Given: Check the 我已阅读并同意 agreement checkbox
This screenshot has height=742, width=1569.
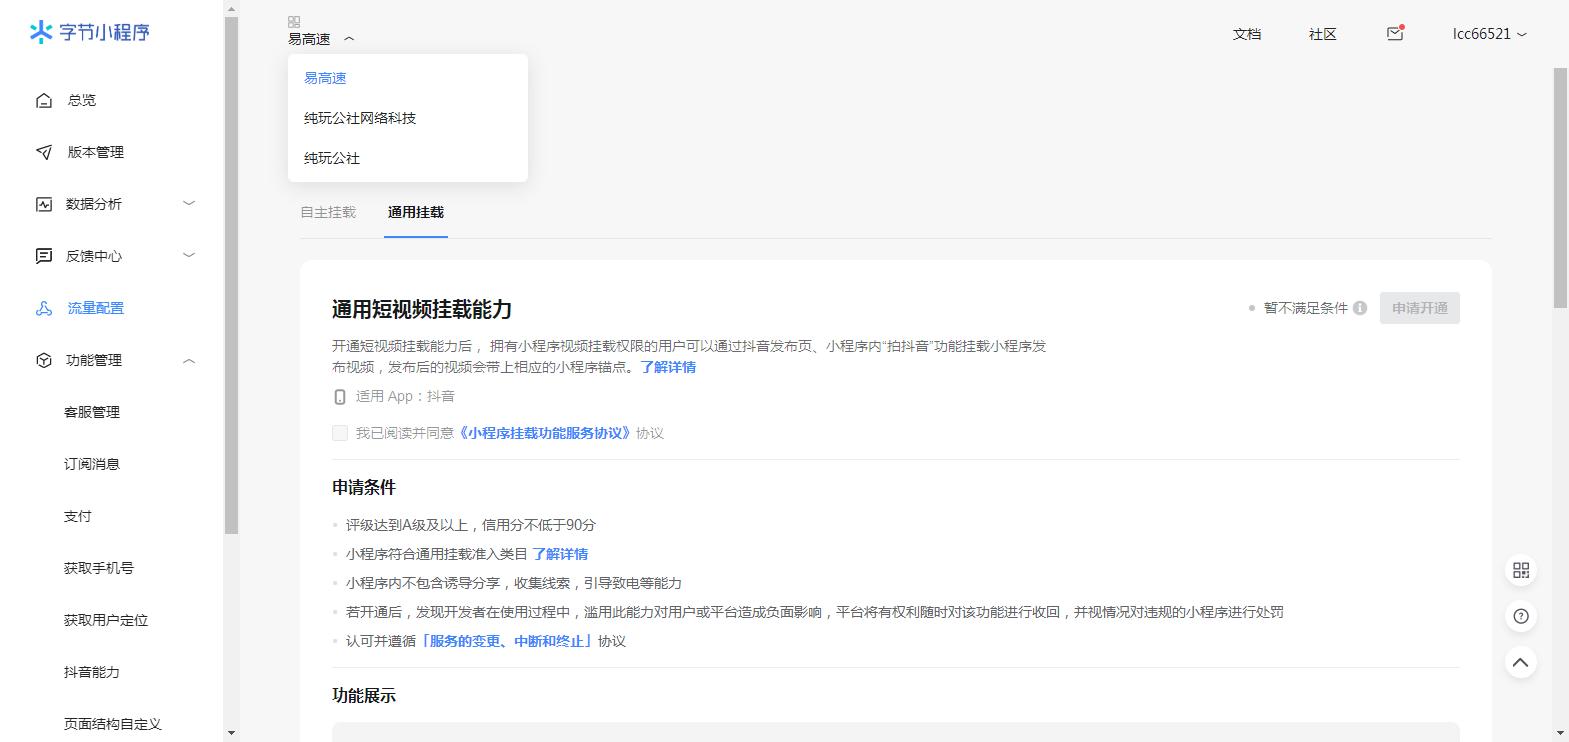Looking at the screenshot, I should pyautogui.click(x=340, y=433).
